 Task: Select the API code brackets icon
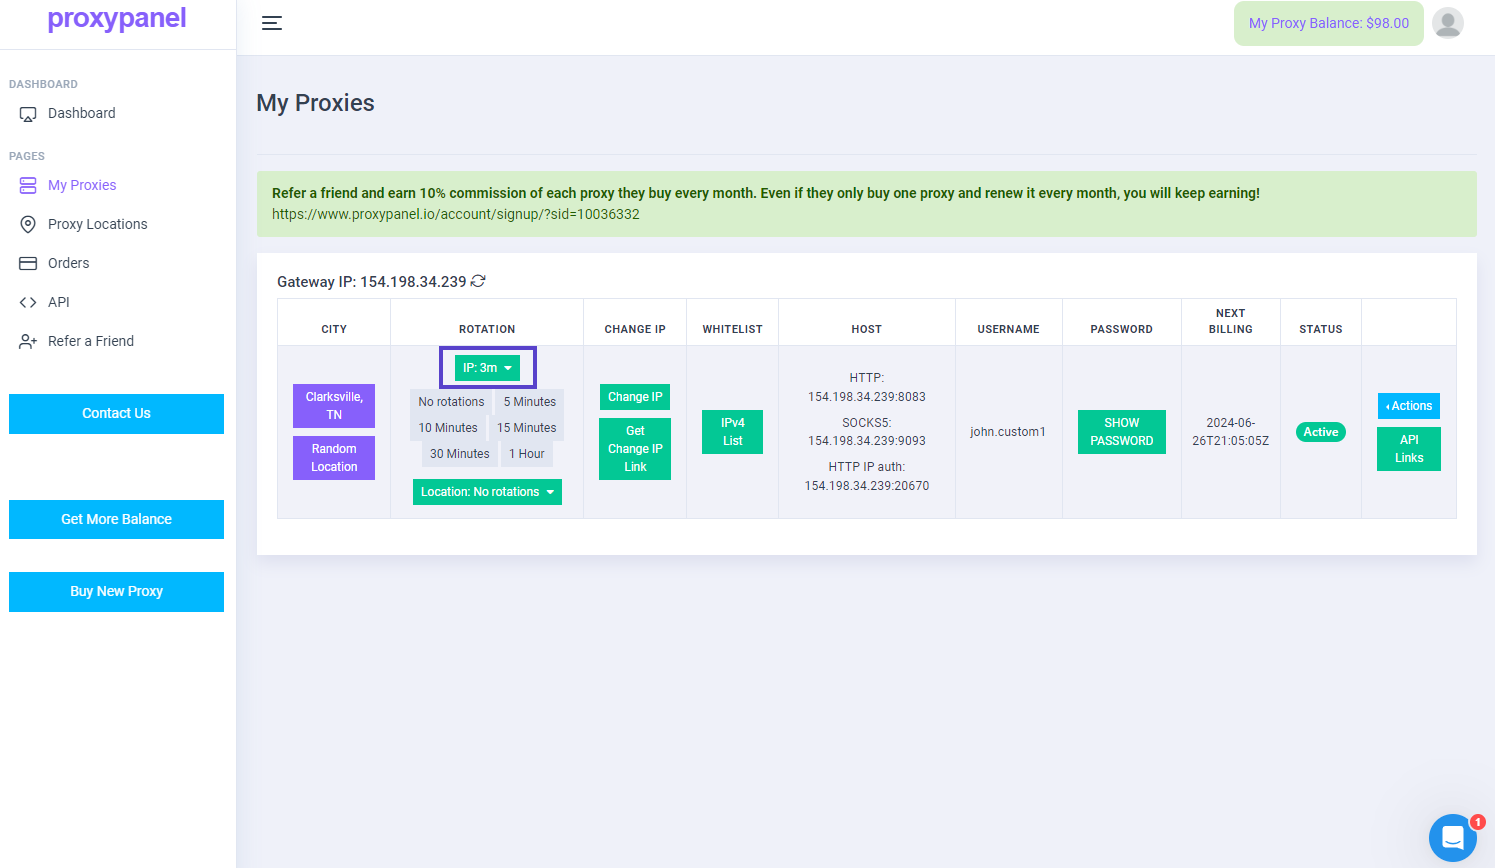27,302
